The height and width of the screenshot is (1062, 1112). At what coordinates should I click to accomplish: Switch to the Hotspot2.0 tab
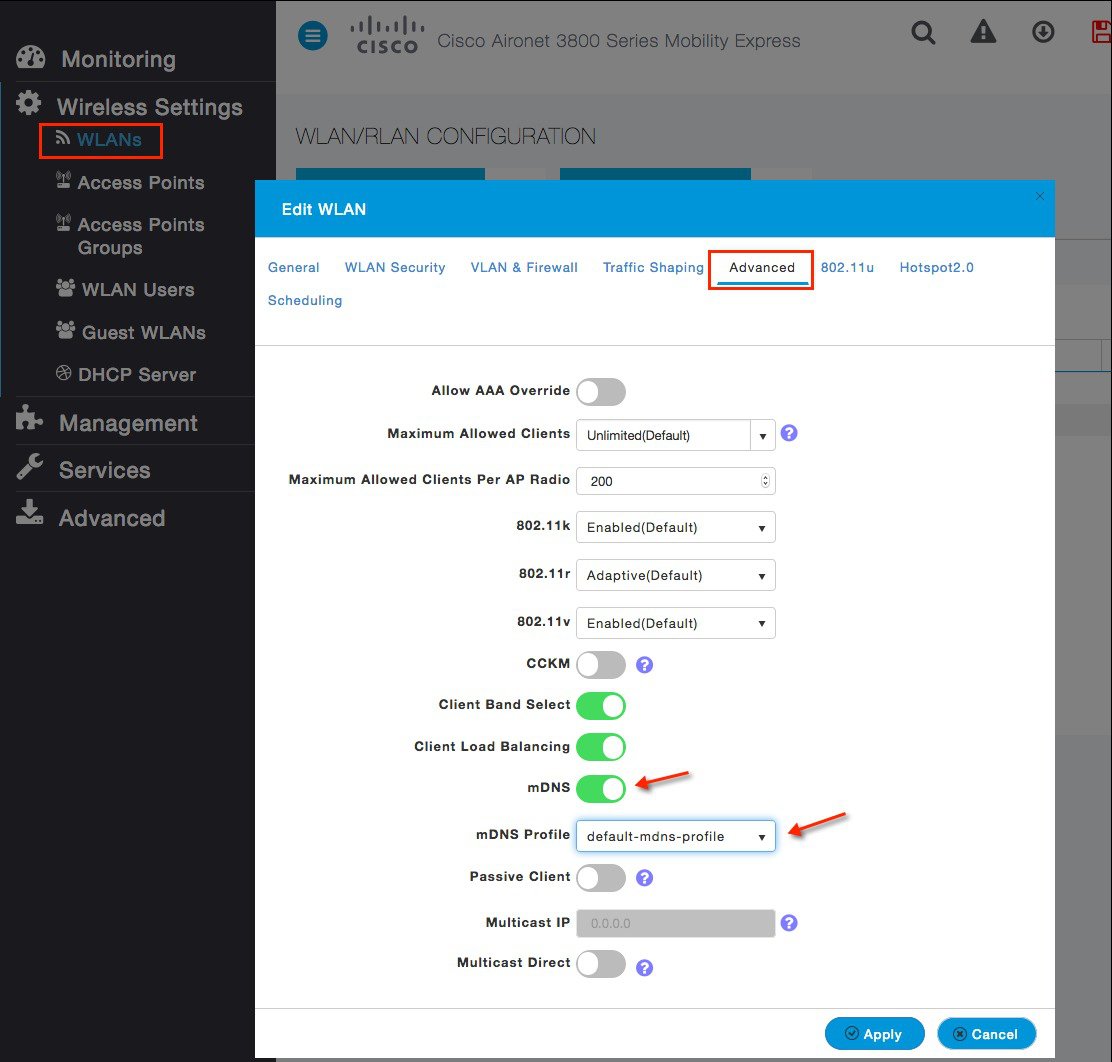pos(936,267)
